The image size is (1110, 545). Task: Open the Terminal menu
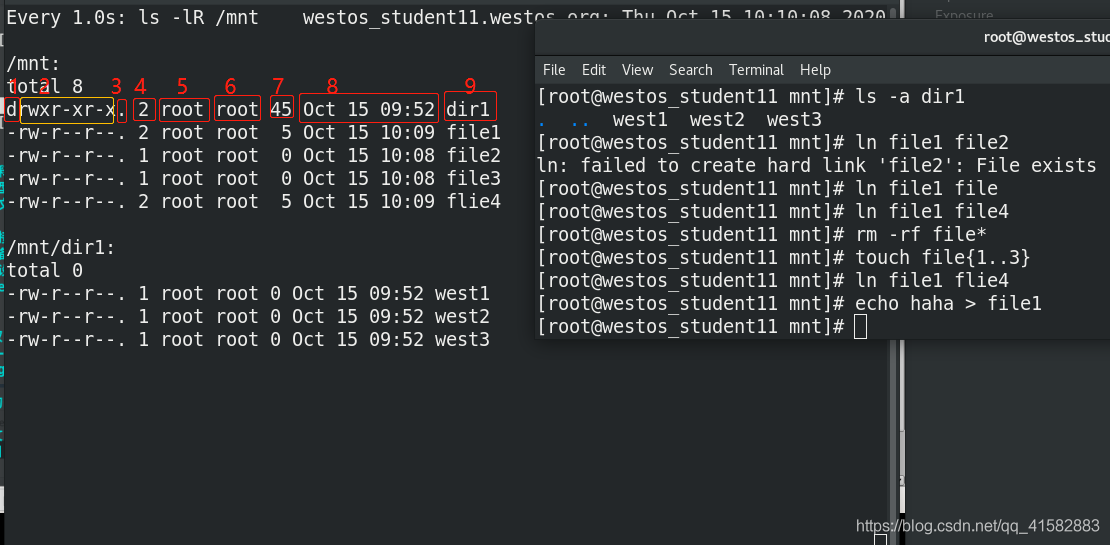(x=756, y=70)
